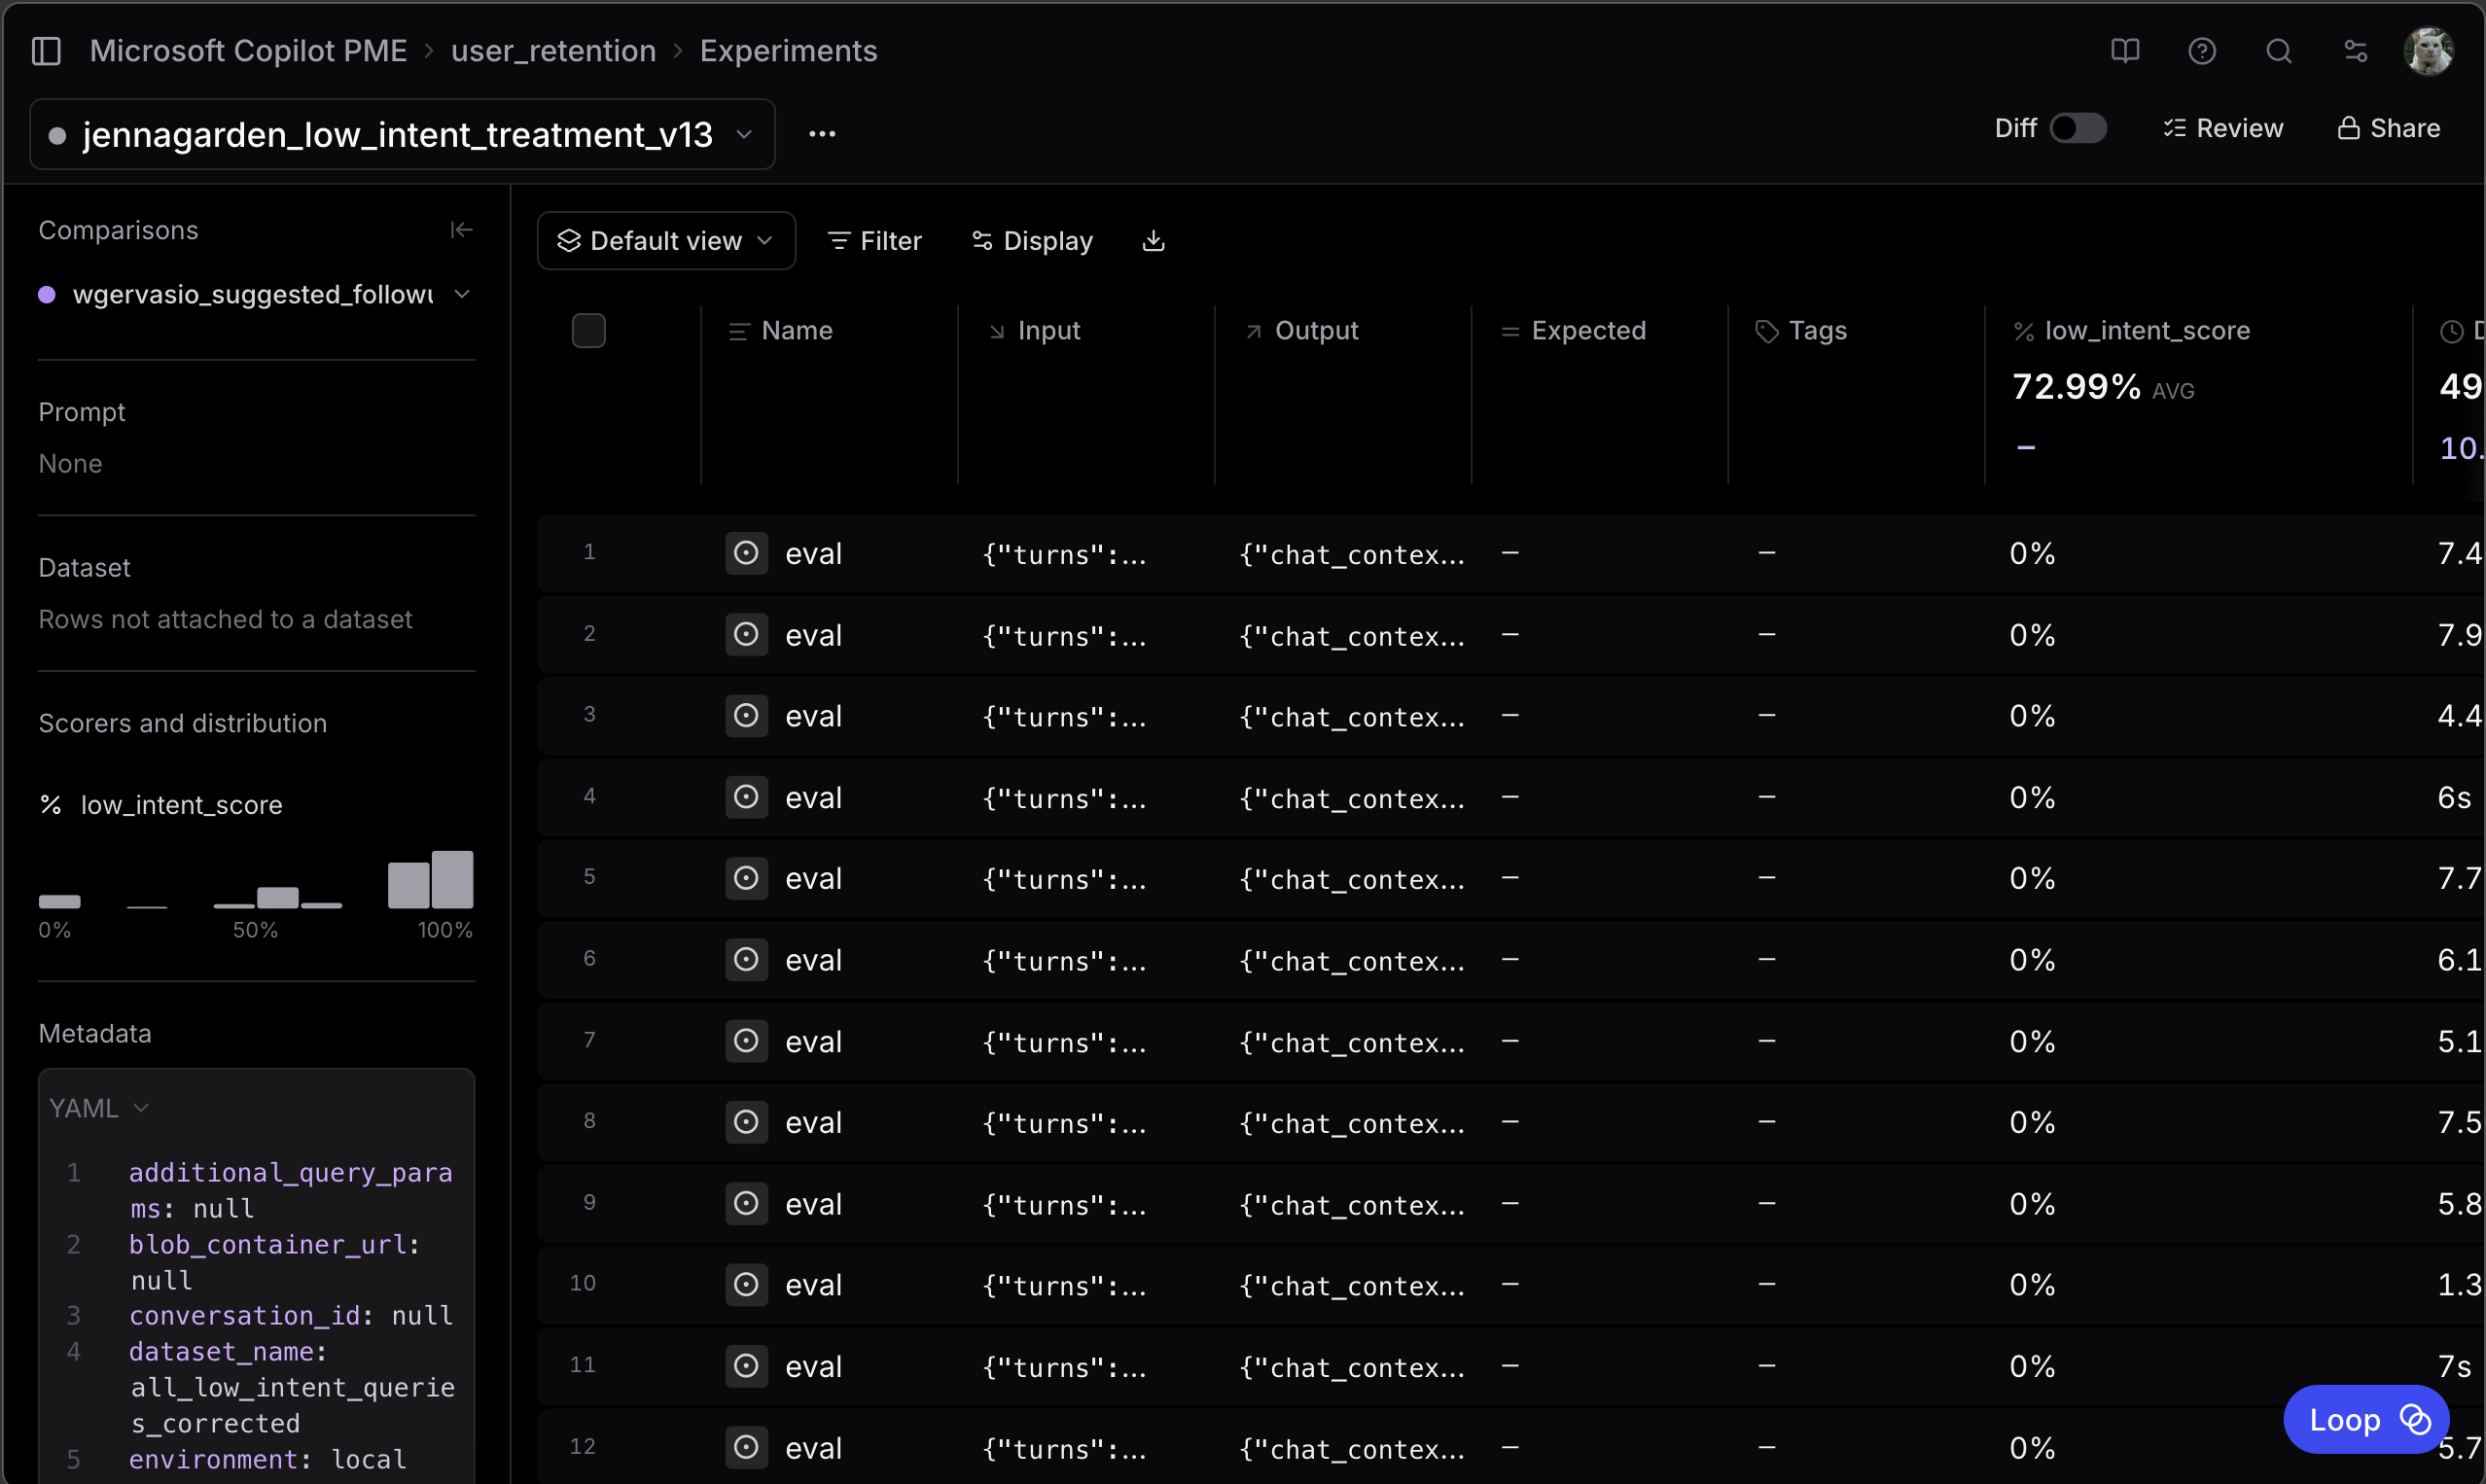The height and width of the screenshot is (1484, 2486).
Task: Click the purple dot beside the comparison name
Action: click(46, 293)
